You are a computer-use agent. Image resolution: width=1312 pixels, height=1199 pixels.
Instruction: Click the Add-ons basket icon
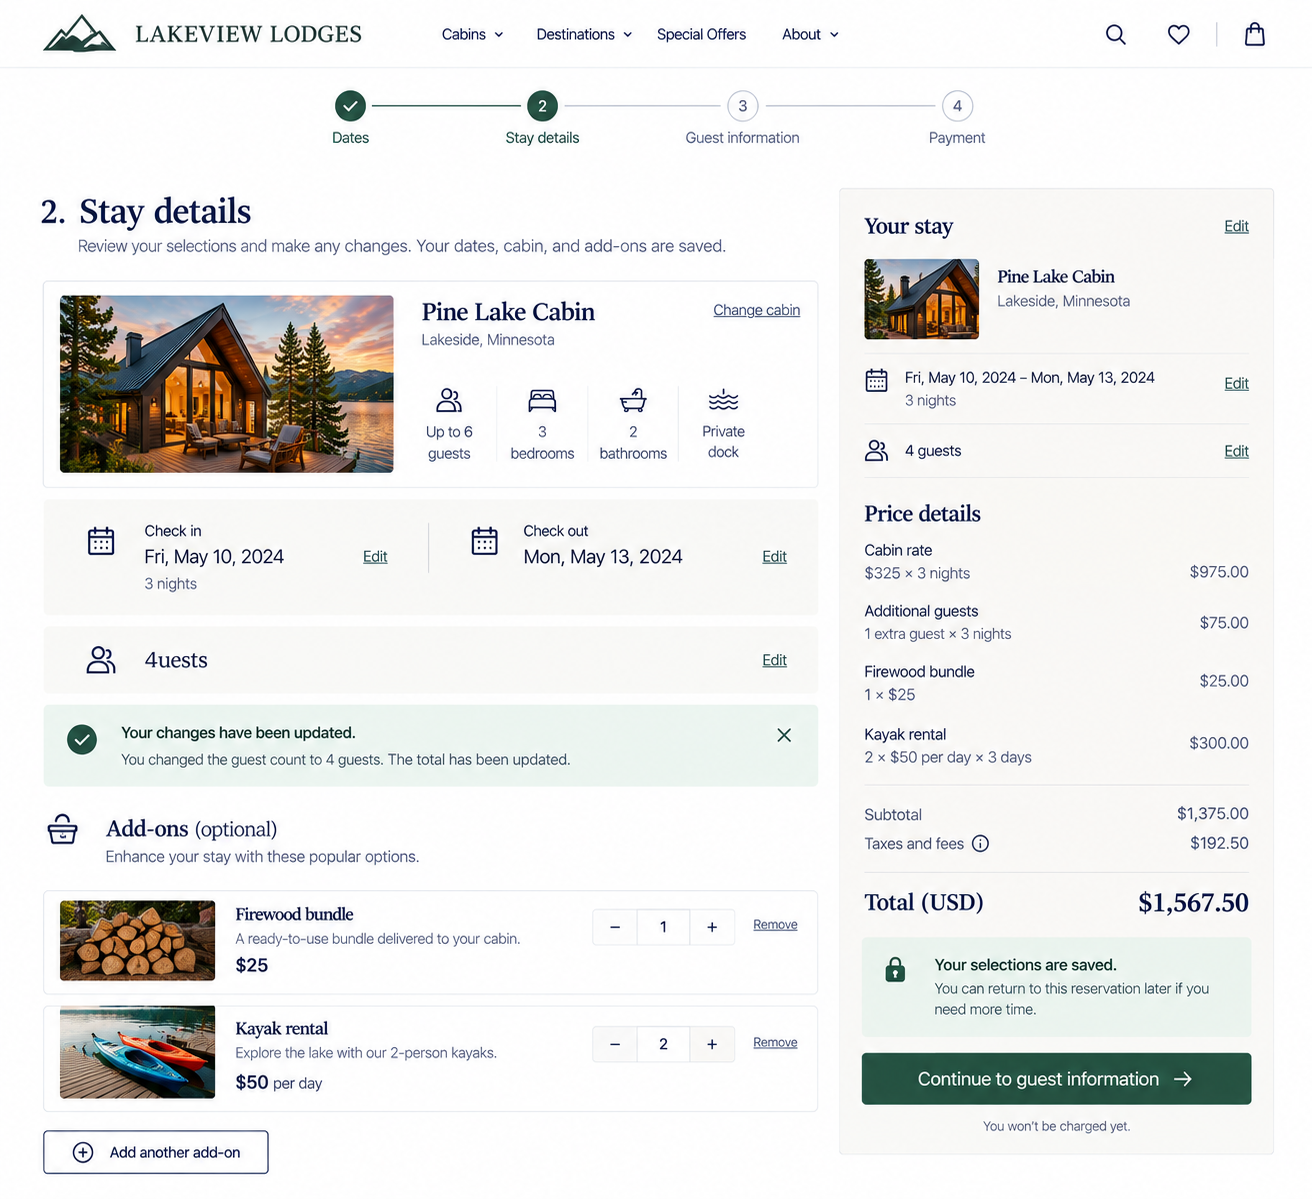coord(62,830)
